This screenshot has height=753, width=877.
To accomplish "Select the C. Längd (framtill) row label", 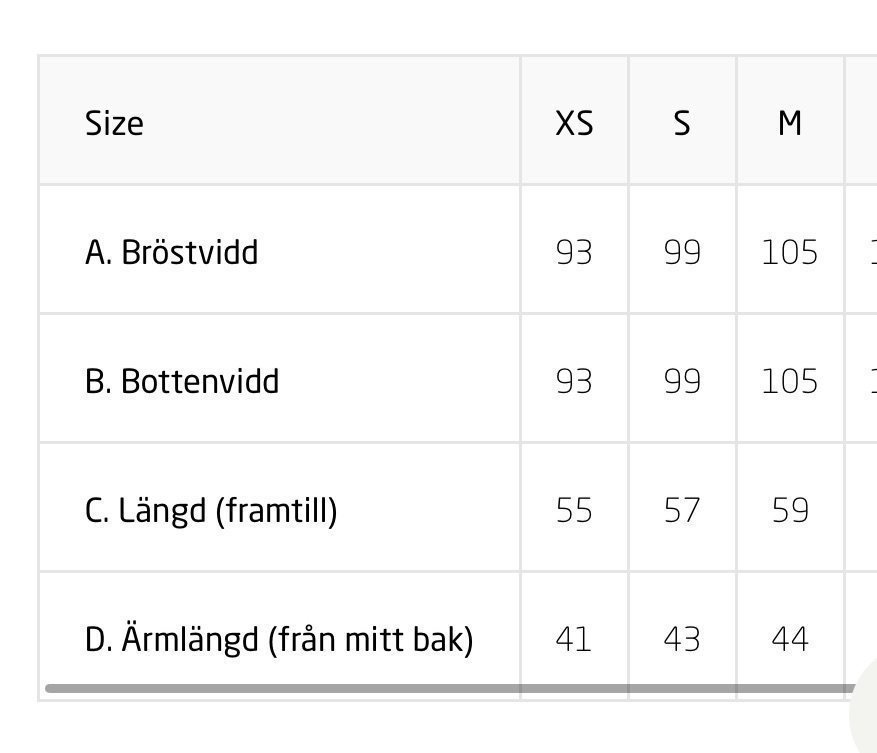I will pos(211,510).
